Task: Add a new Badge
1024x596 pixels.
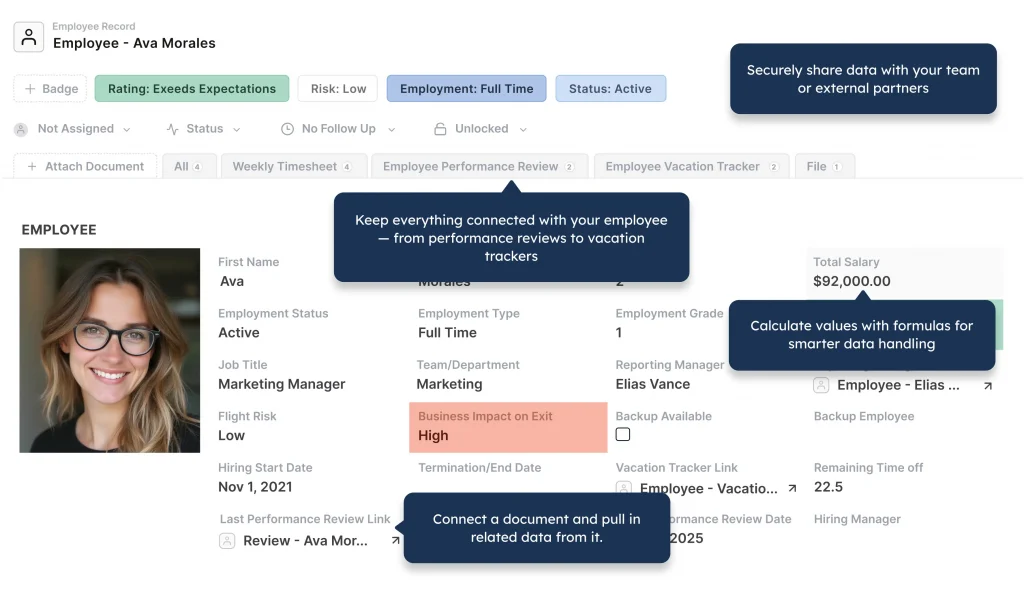Action: pos(50,89)
